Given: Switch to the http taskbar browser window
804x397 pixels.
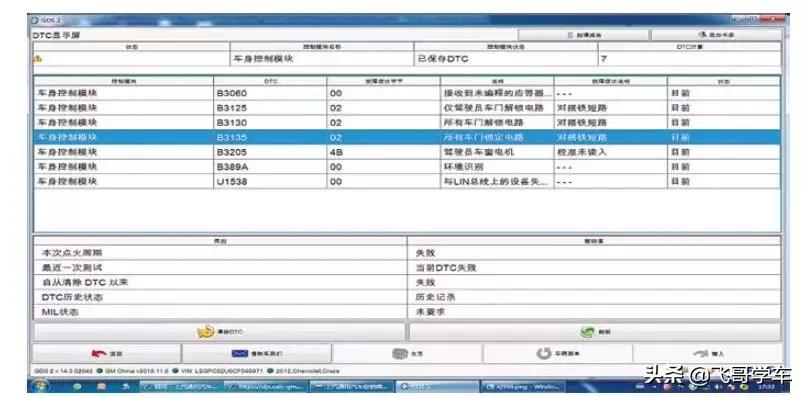Looking at the screenshot, I should click(267, 386).
